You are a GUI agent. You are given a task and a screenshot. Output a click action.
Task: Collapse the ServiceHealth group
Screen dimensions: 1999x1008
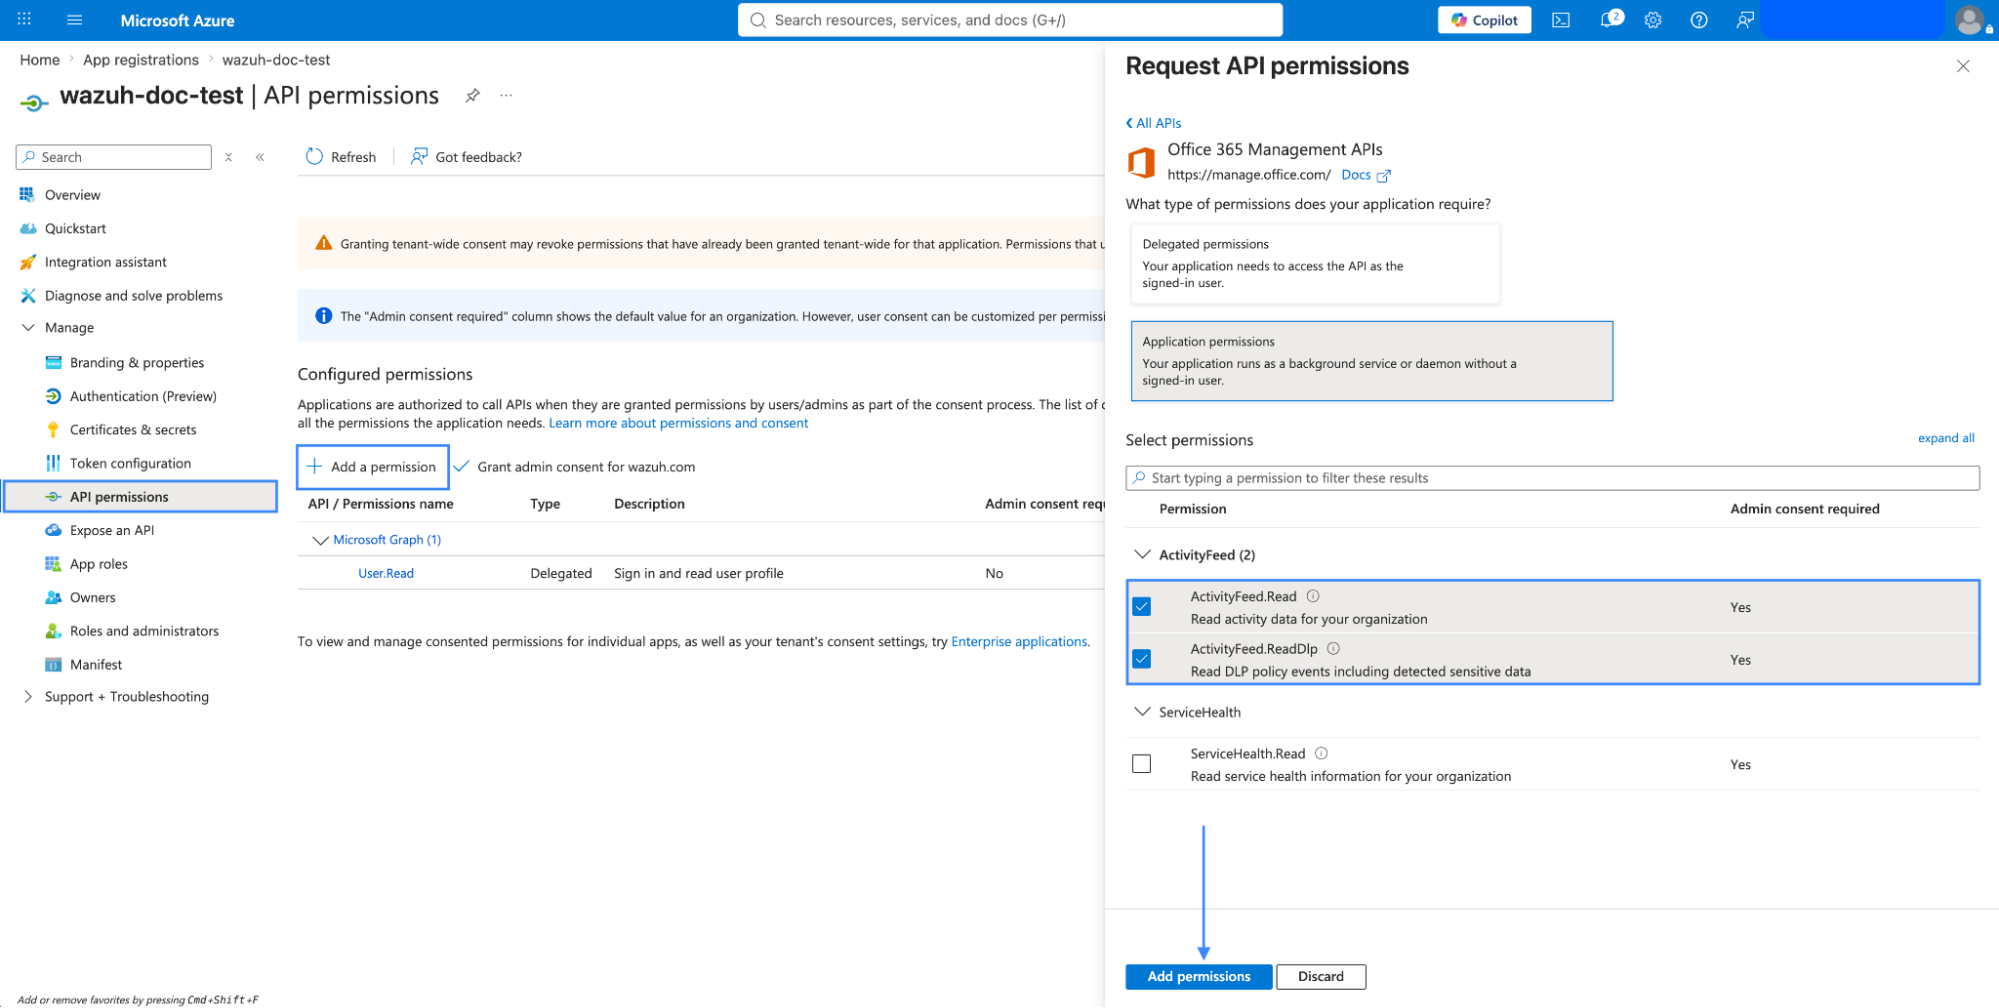(x=1142, y=711)
